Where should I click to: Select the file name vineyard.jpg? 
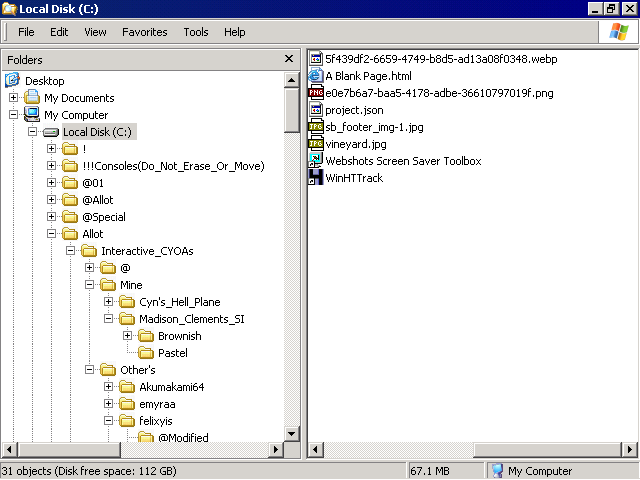(x=356, y=144)
